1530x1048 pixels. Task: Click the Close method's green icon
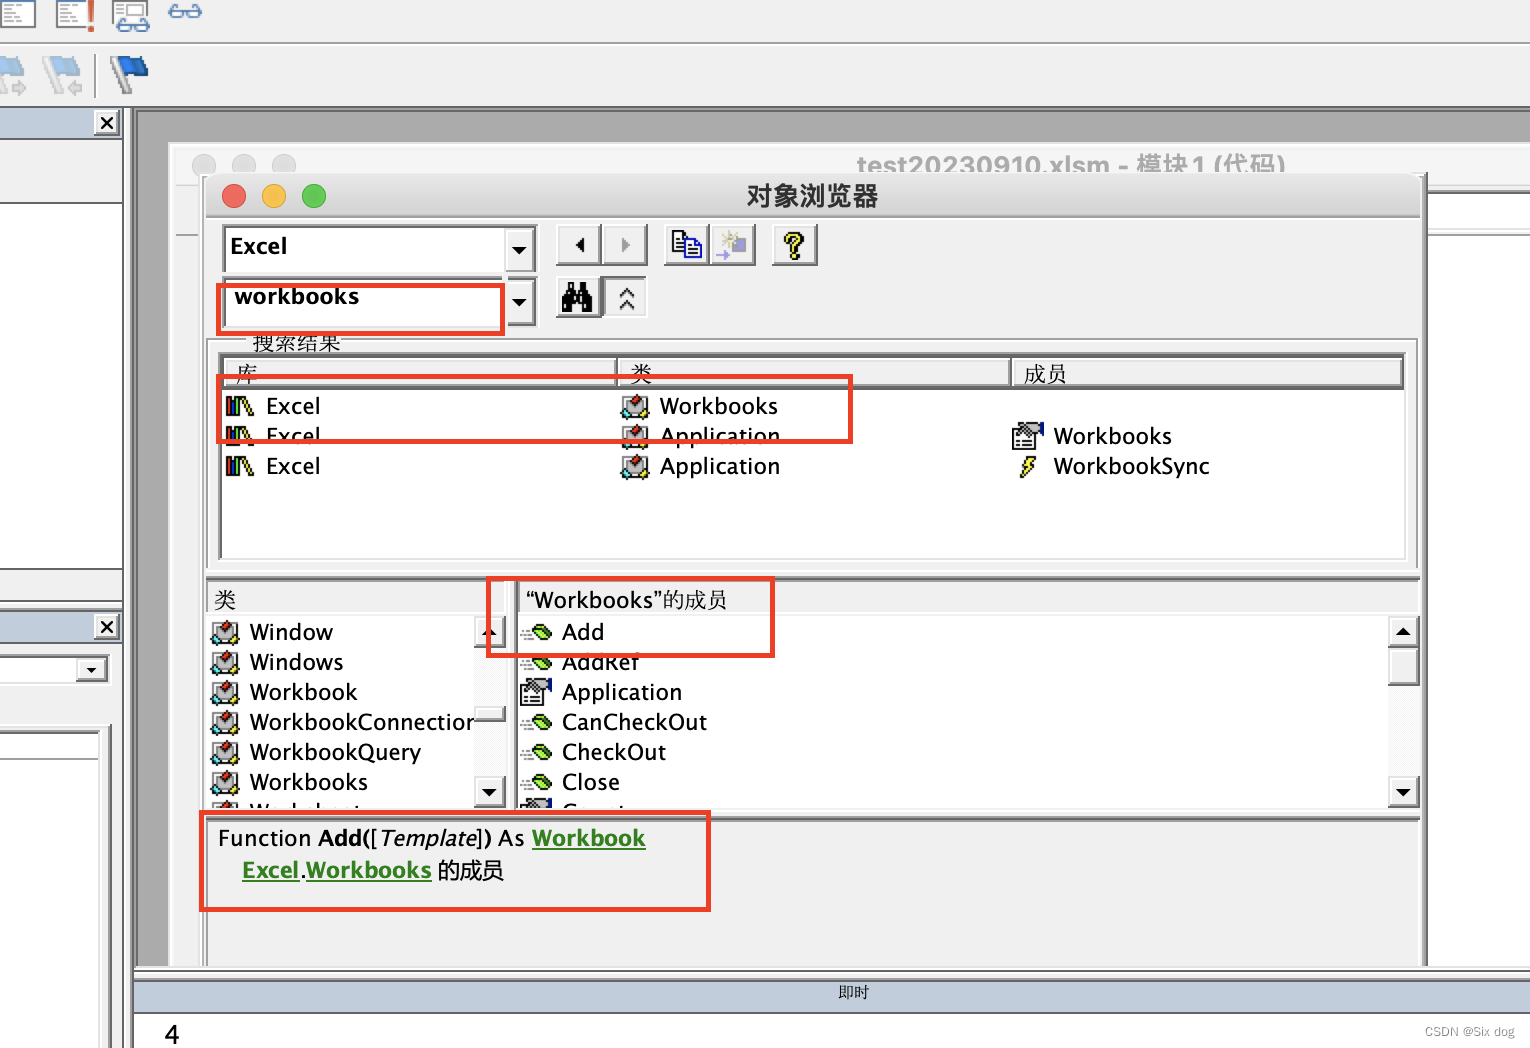537,782
